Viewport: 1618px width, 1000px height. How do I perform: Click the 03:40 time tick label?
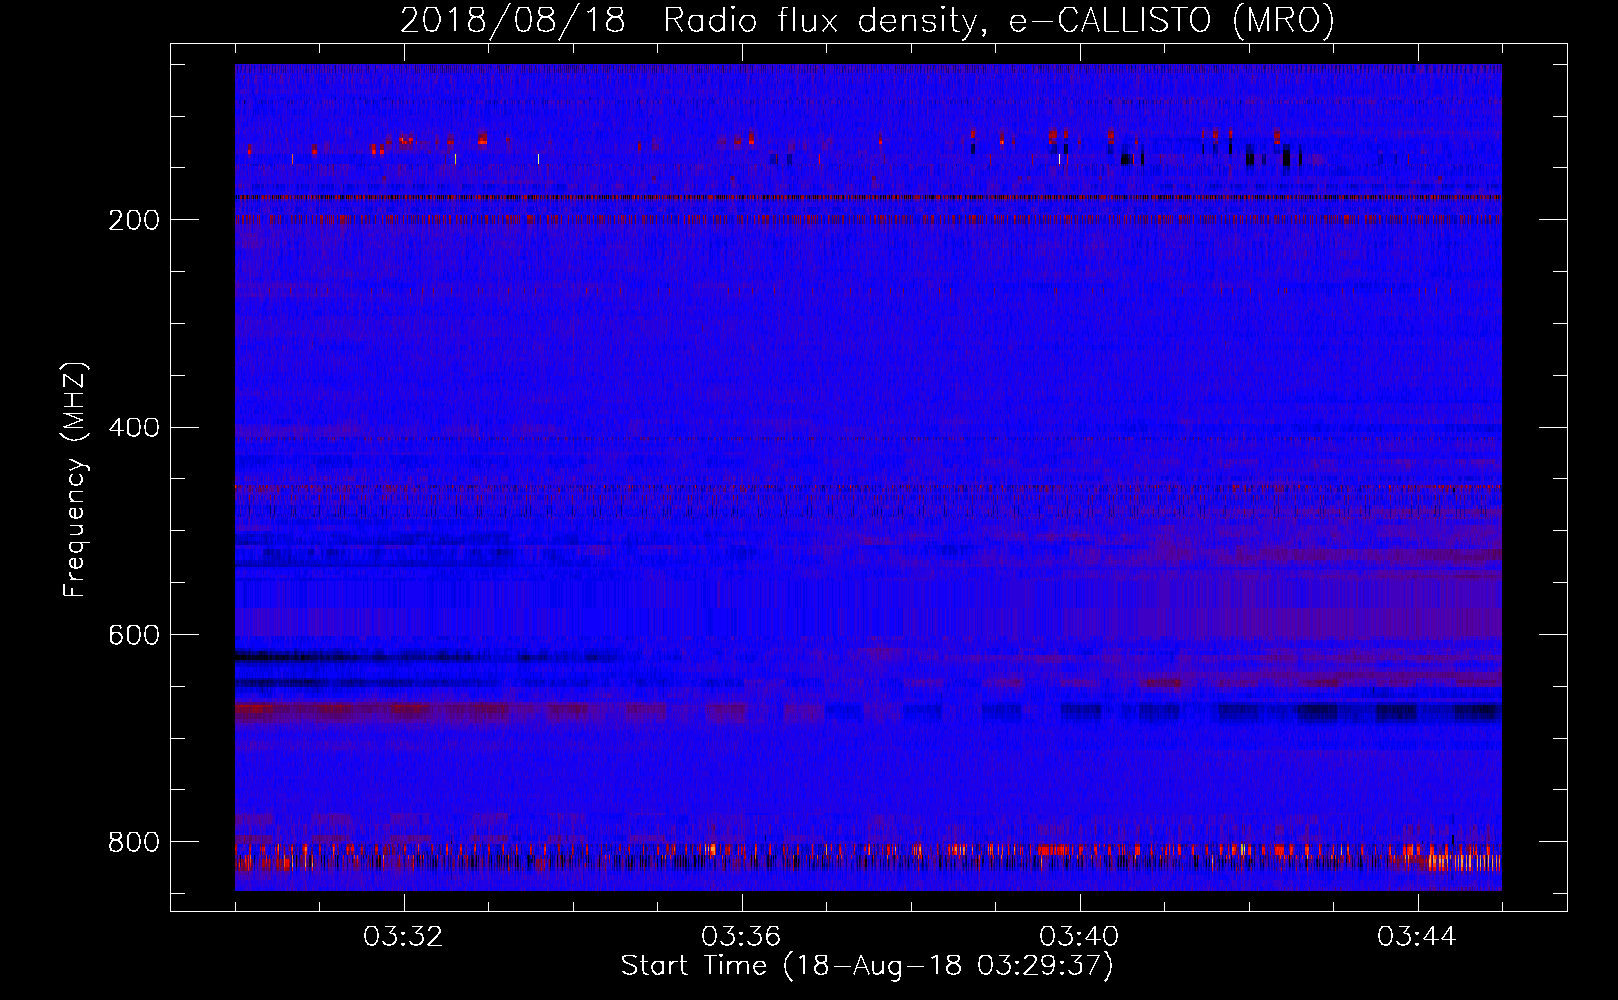(1080, 937)
